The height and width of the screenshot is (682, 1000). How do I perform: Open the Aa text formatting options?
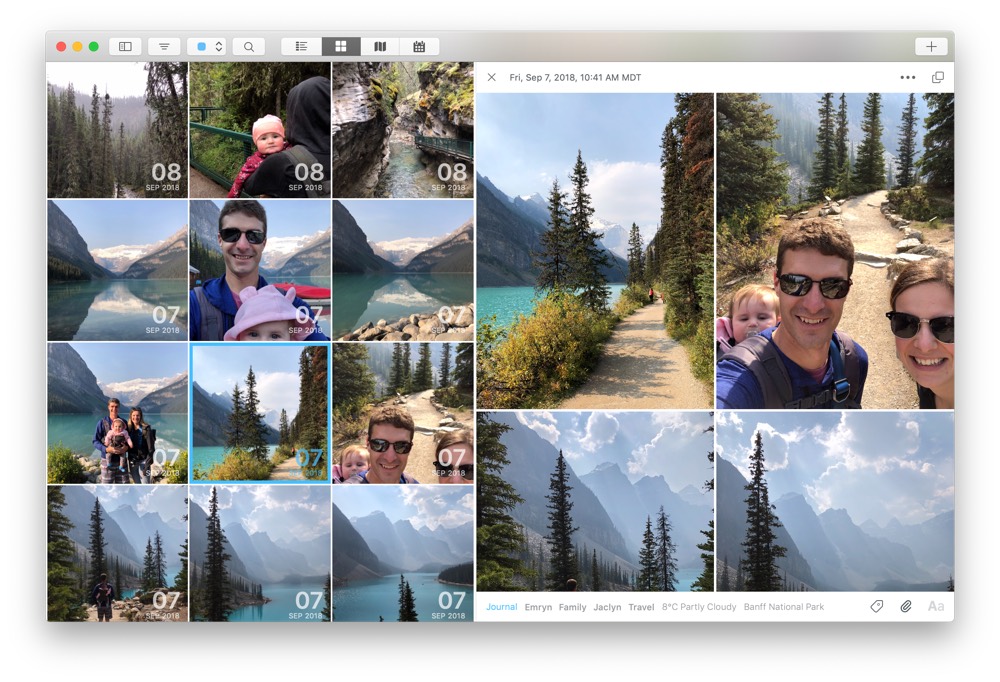936,607
